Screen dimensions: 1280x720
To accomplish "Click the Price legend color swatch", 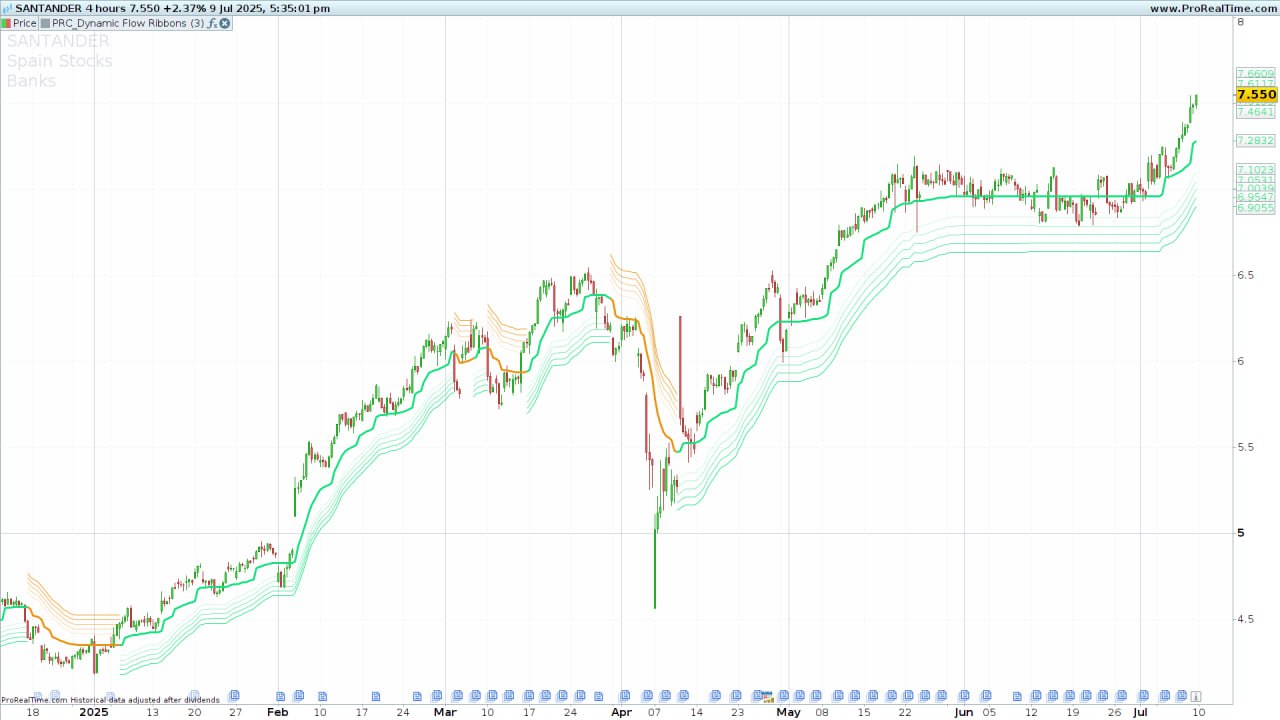I will [7, 23].
